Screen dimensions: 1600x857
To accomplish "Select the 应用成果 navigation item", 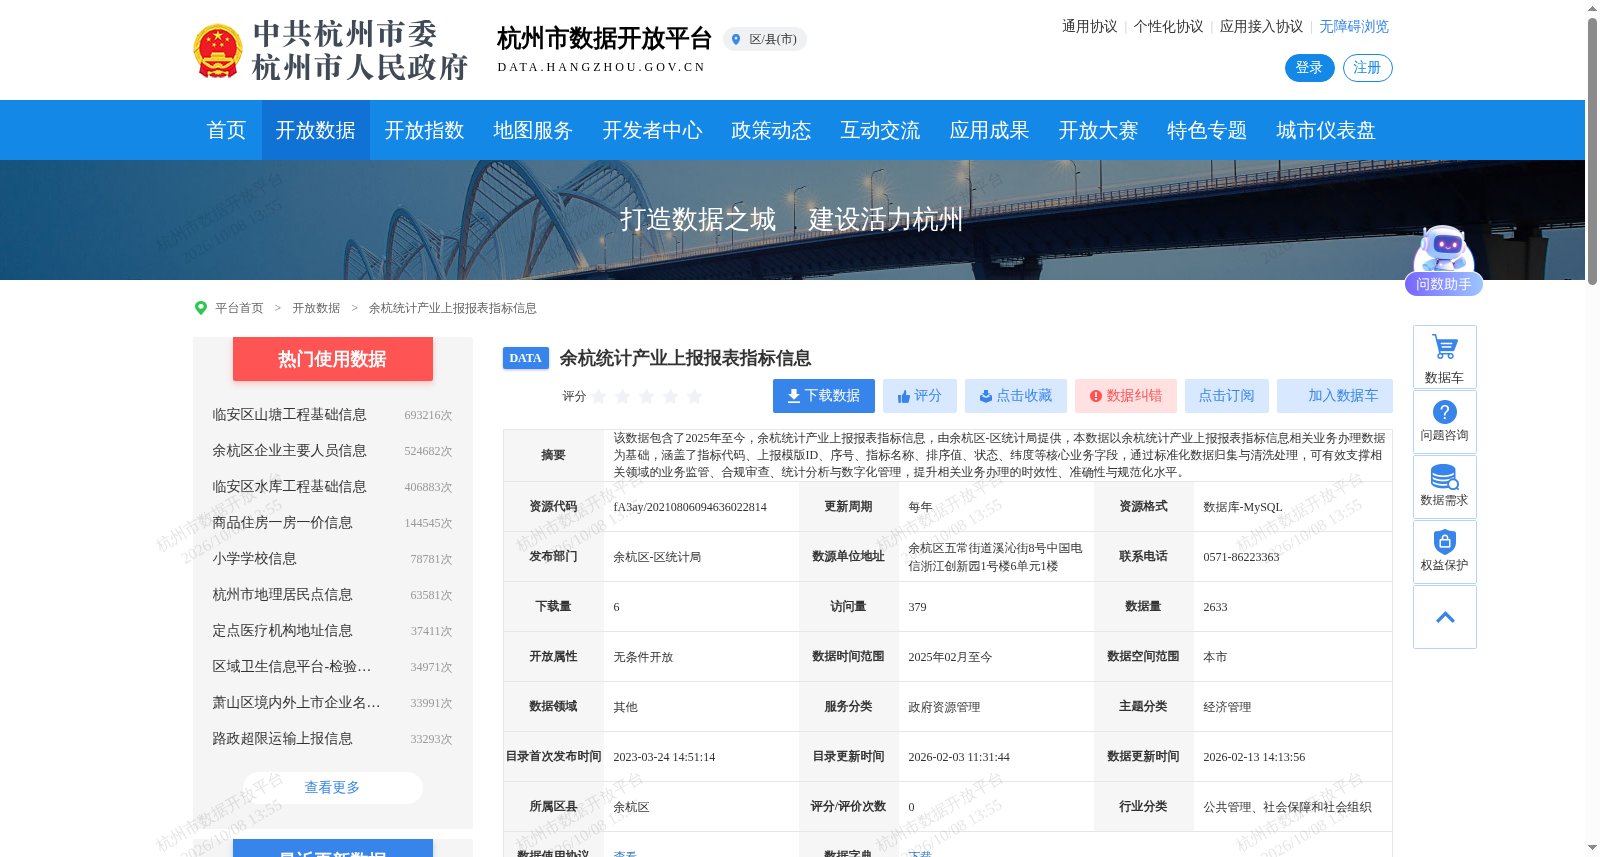I will pos(989,130).
